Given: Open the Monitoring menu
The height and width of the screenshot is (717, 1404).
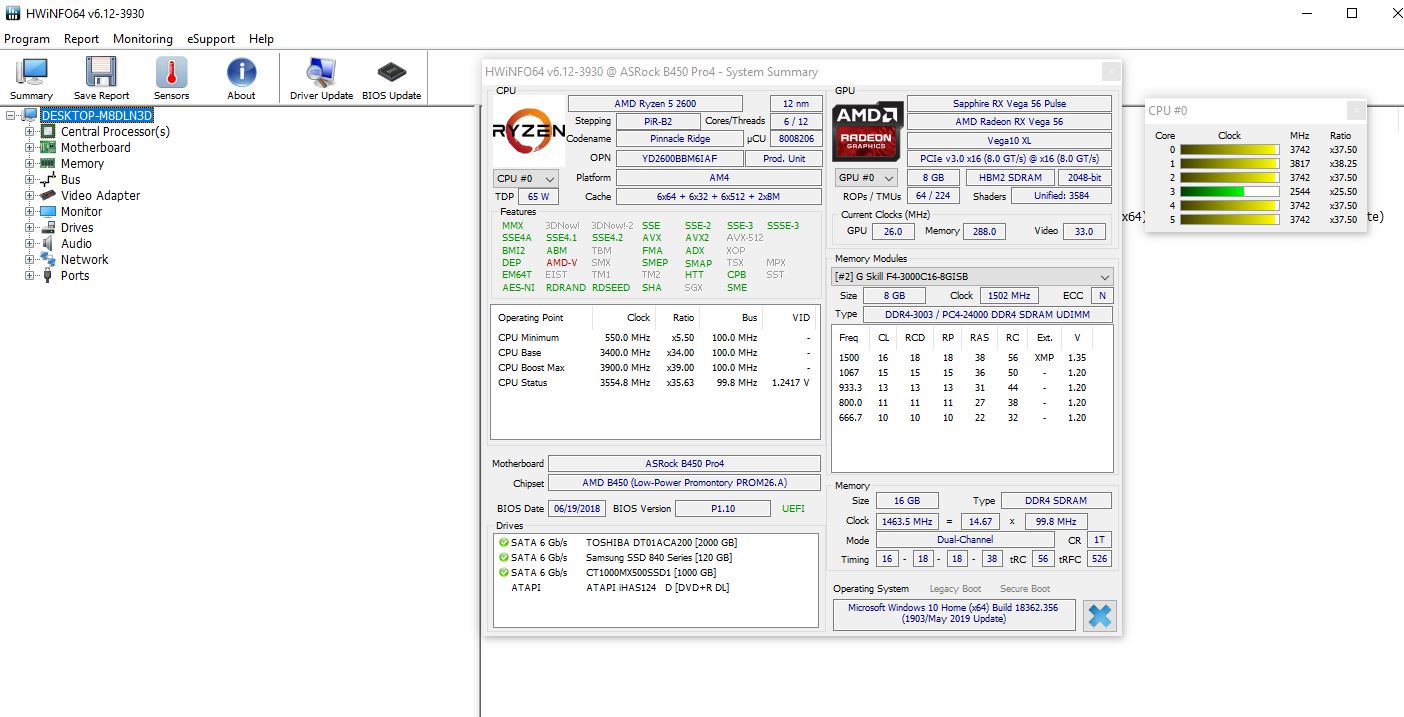Looking at the screenshot, I should [x=143, y=39].
